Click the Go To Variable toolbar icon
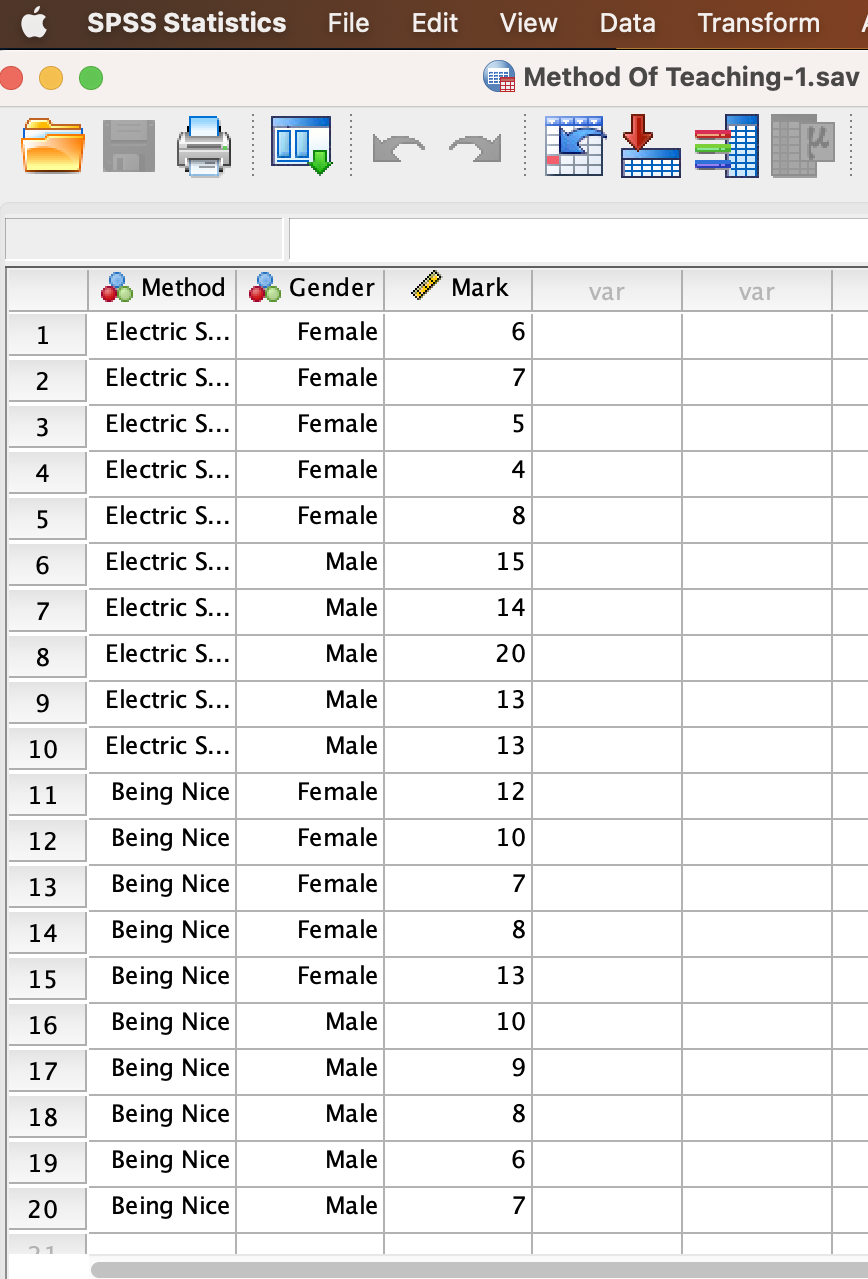This screenshot has width=868, height=1279. click(650, 145)
